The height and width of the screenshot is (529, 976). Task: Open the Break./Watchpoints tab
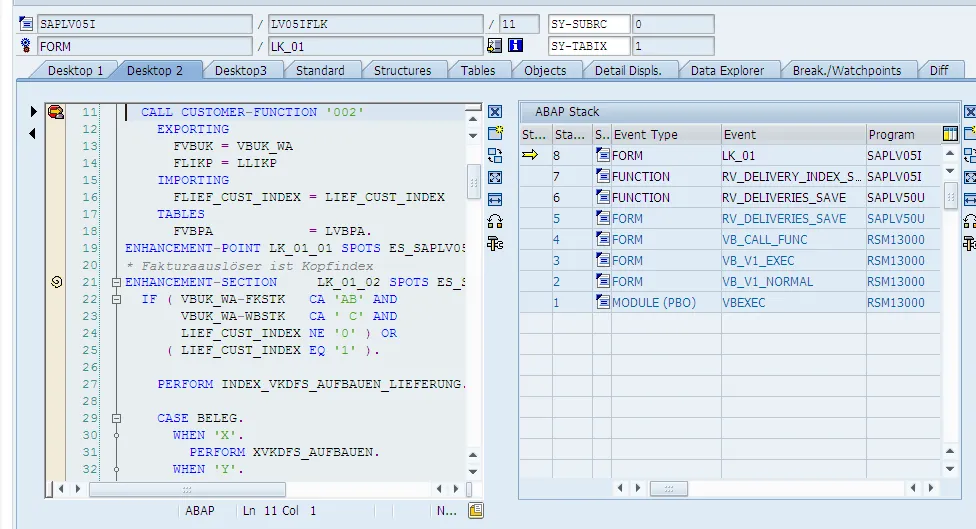846,70
